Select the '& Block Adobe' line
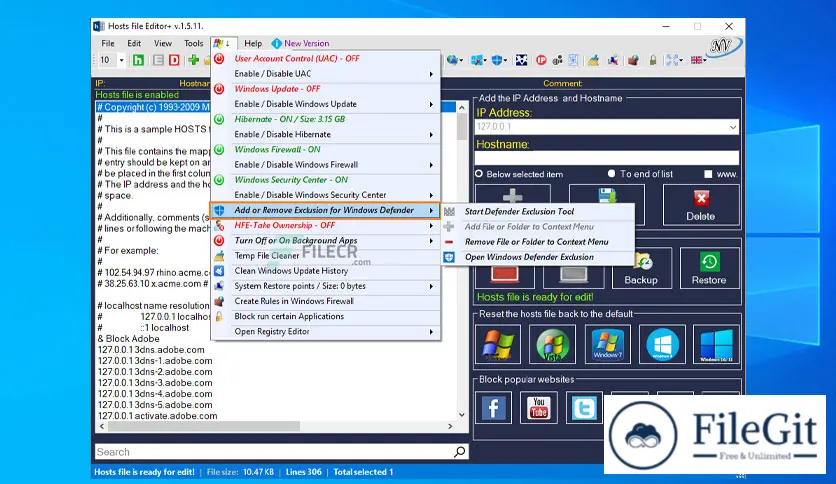Viewport: 836px width, 484px height. [x=128, y=339]
